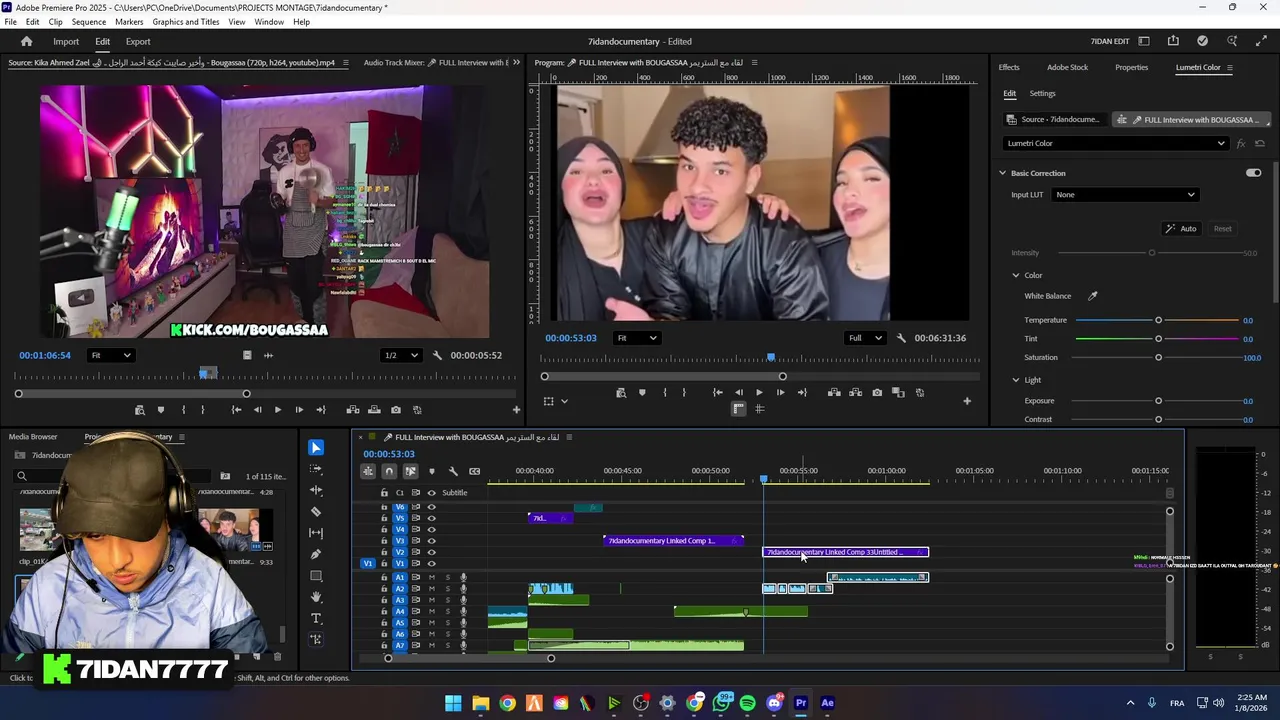This screenshot has width=1280, height=720.
Task: Hide video track V5 with eye
Action: (431, 518)
